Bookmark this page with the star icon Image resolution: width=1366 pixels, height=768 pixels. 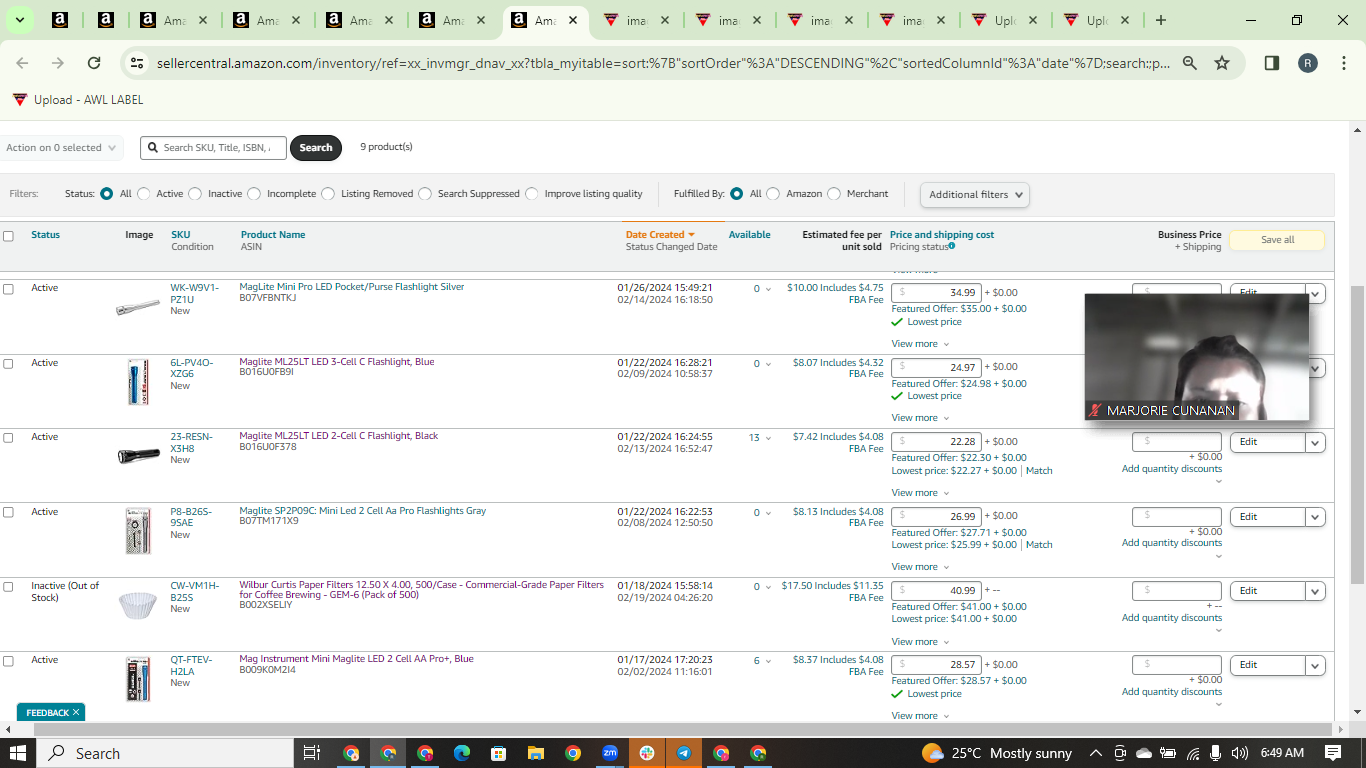1222,63
